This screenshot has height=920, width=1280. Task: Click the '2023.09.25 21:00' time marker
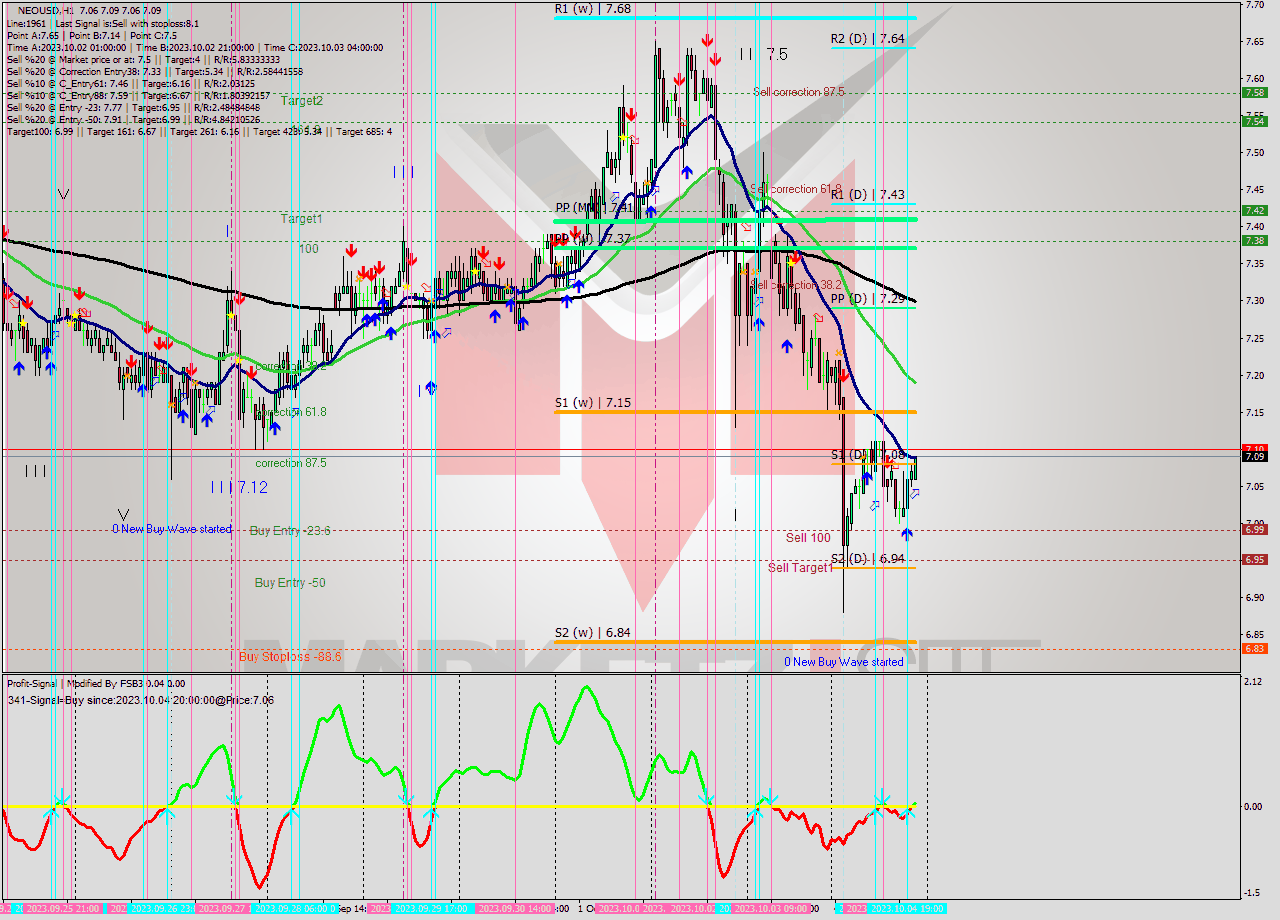(x=61, y=909)
